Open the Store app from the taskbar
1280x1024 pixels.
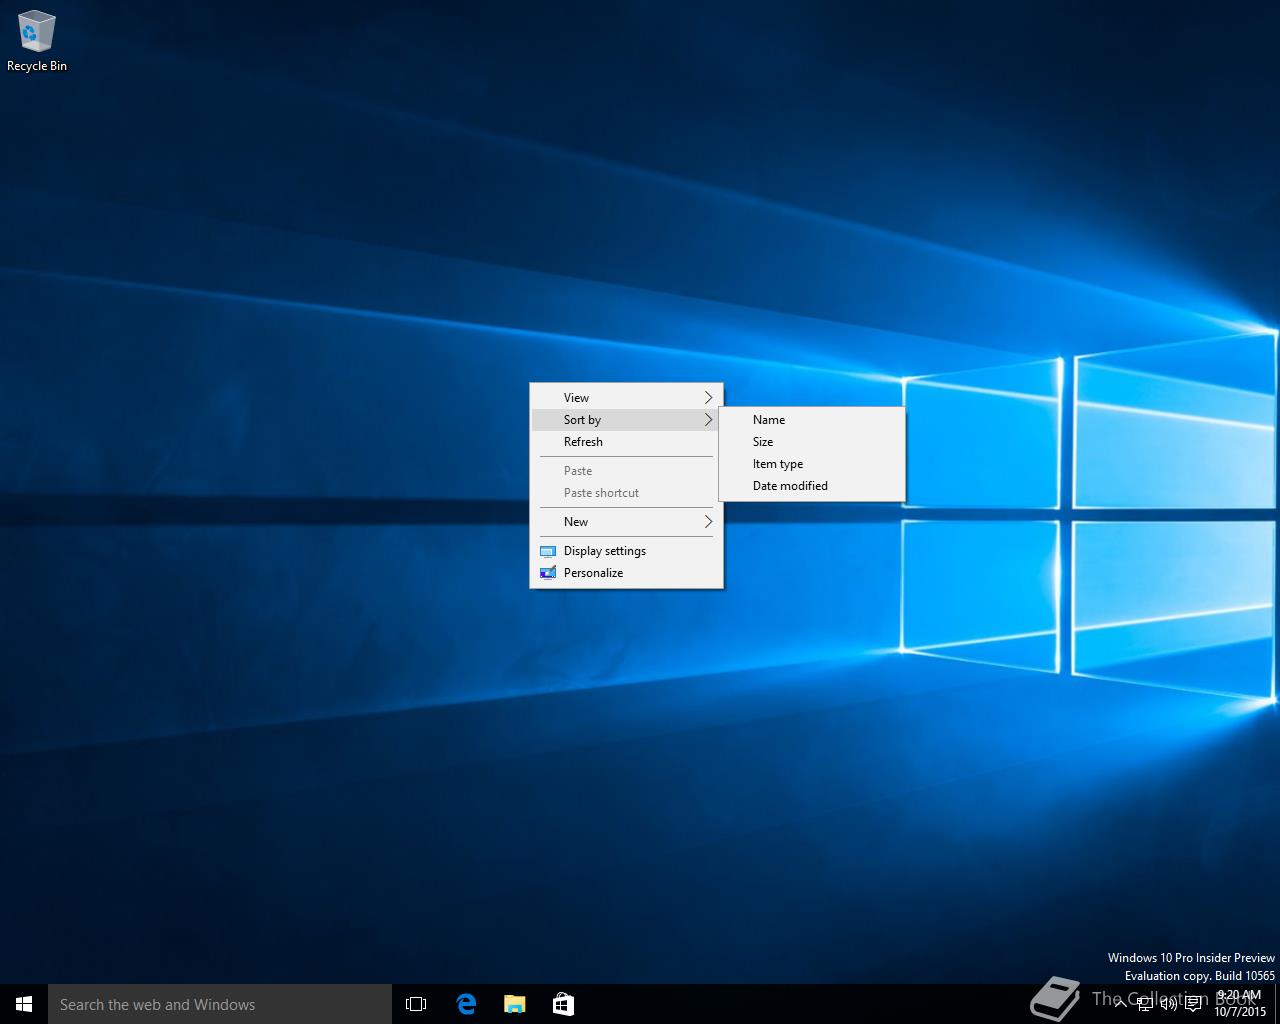pyautogui.click(x=563, y=1004)
